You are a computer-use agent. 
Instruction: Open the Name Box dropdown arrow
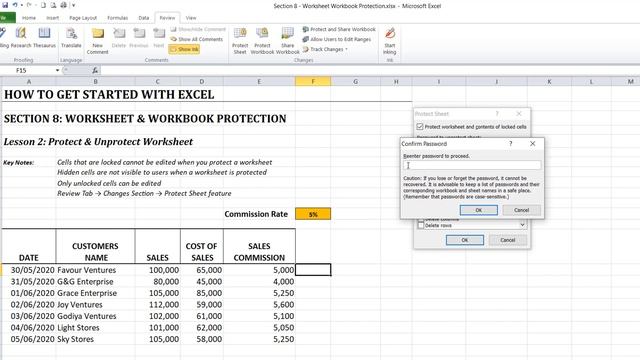57,71
